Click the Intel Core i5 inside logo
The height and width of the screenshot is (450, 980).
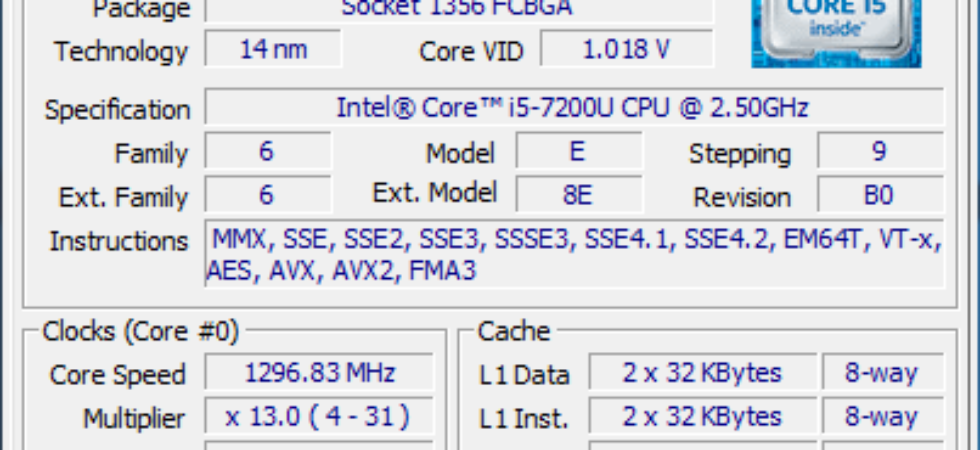pyautogui.click(x=836, y=32)
